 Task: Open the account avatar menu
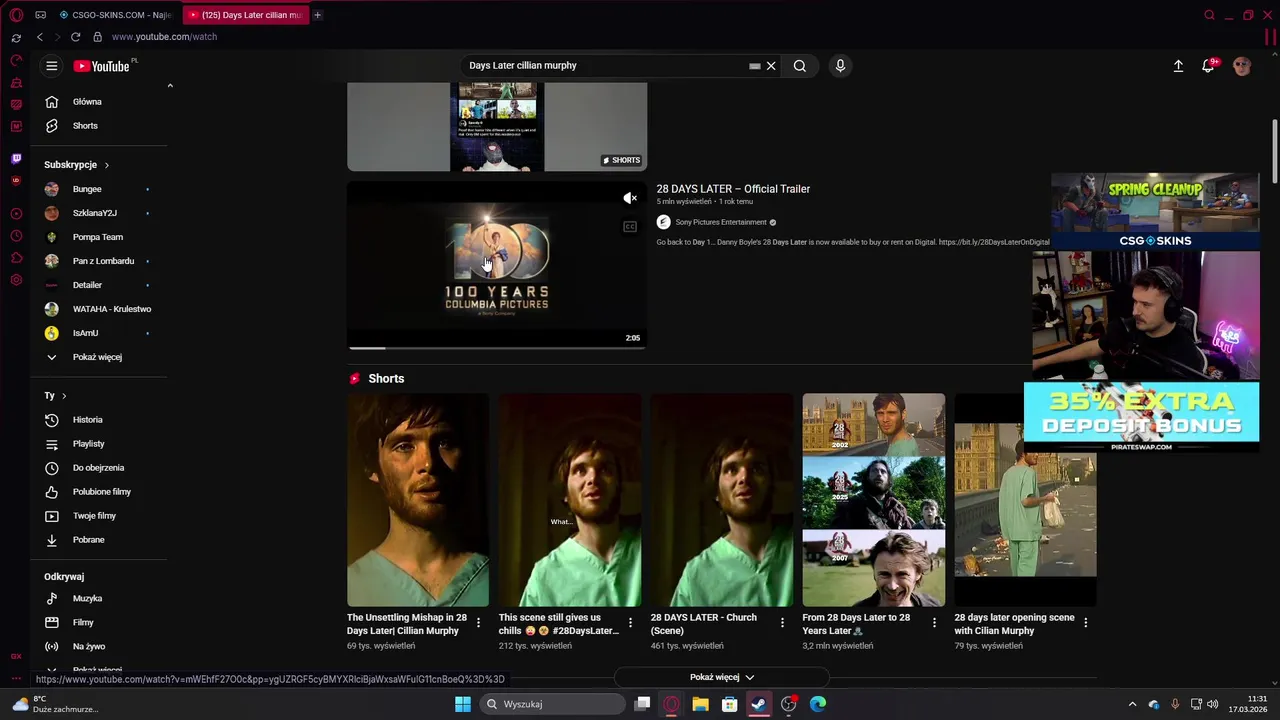pos(1242,66)
